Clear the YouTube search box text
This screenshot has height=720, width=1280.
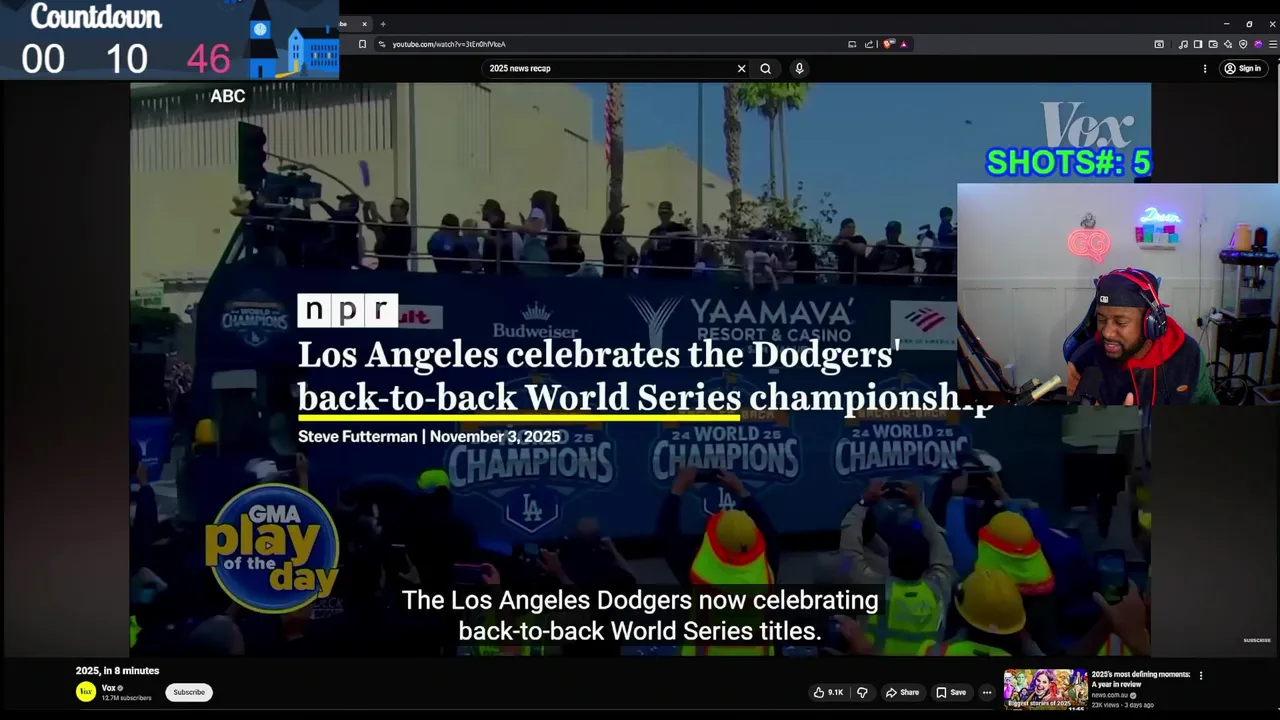click(x=741, y=68)
